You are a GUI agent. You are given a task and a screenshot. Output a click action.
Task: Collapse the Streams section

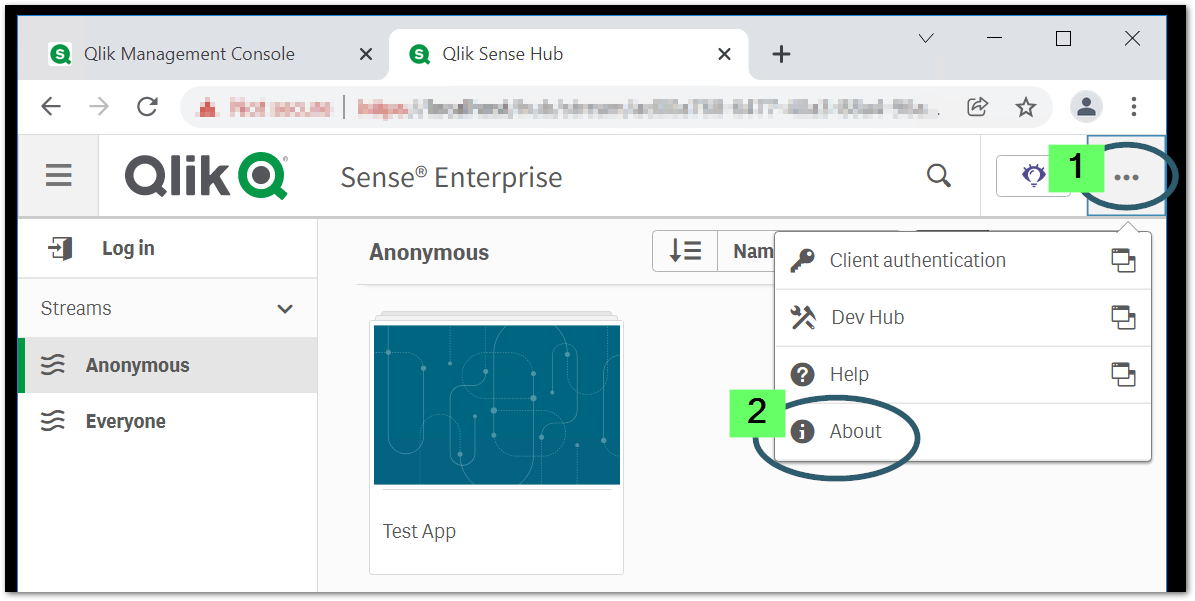pos(284,308)
